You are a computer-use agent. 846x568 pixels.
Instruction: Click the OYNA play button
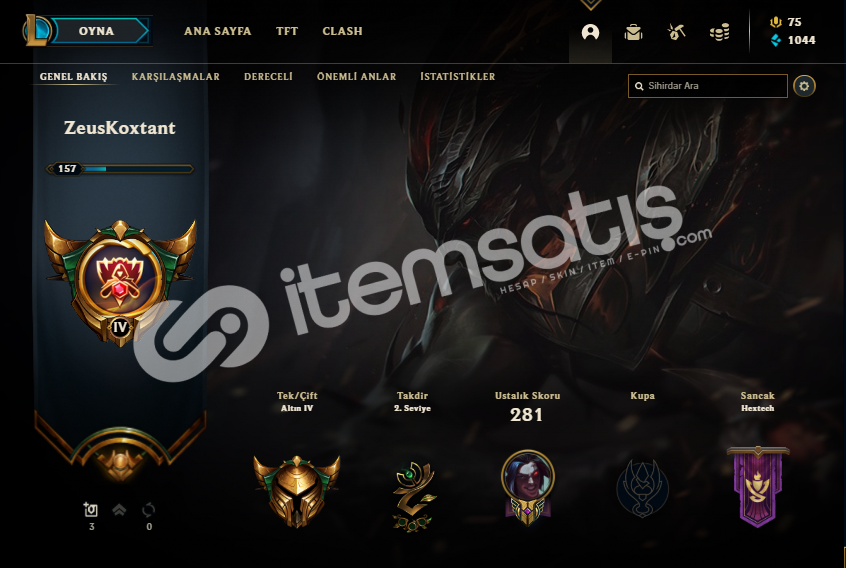pyautogui.click(x=98, y=31)
